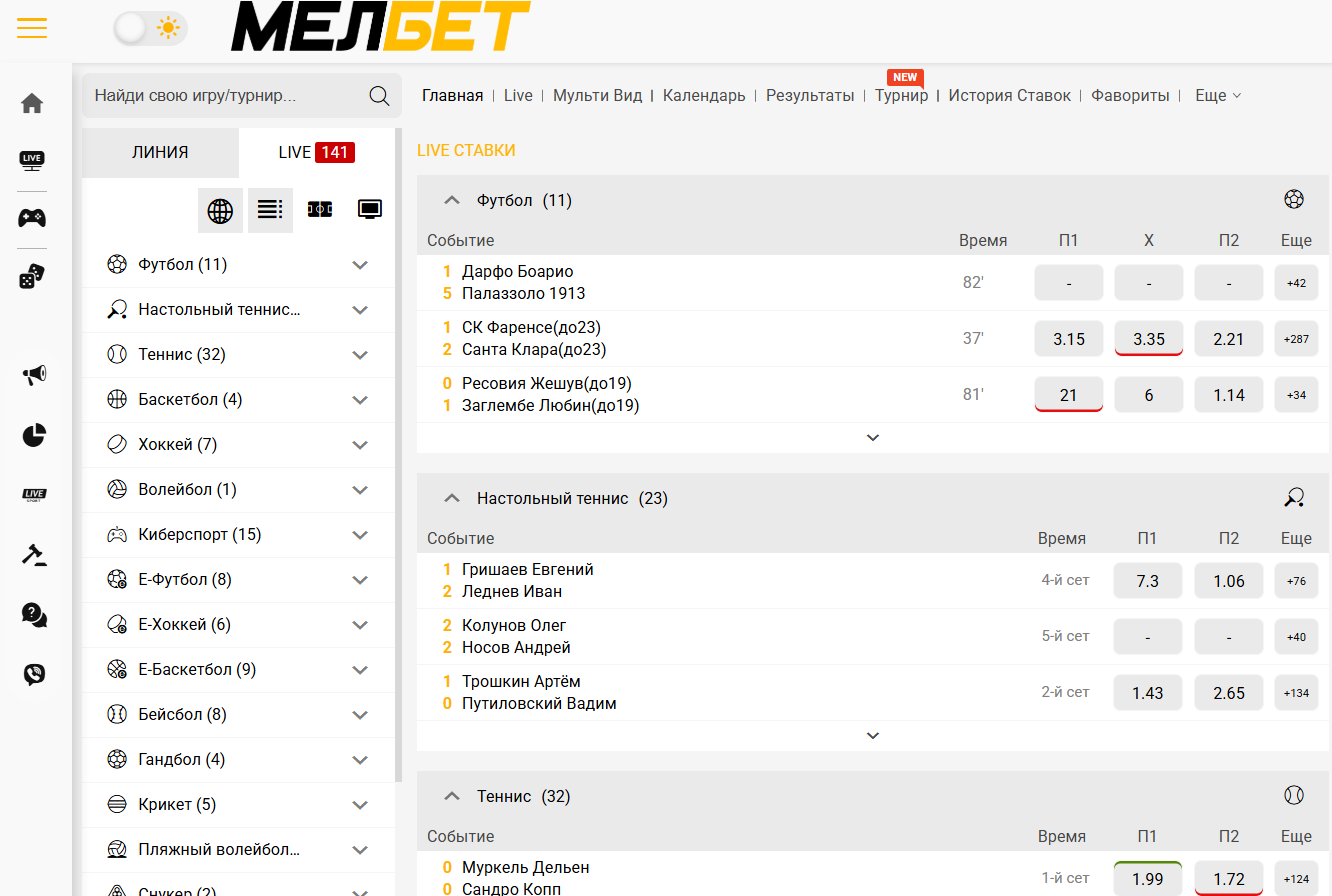The width and height of the screenshot is (1332, 896).
Task: Bet on draw odds 3.35
Action: click(x=1149, y=339)
